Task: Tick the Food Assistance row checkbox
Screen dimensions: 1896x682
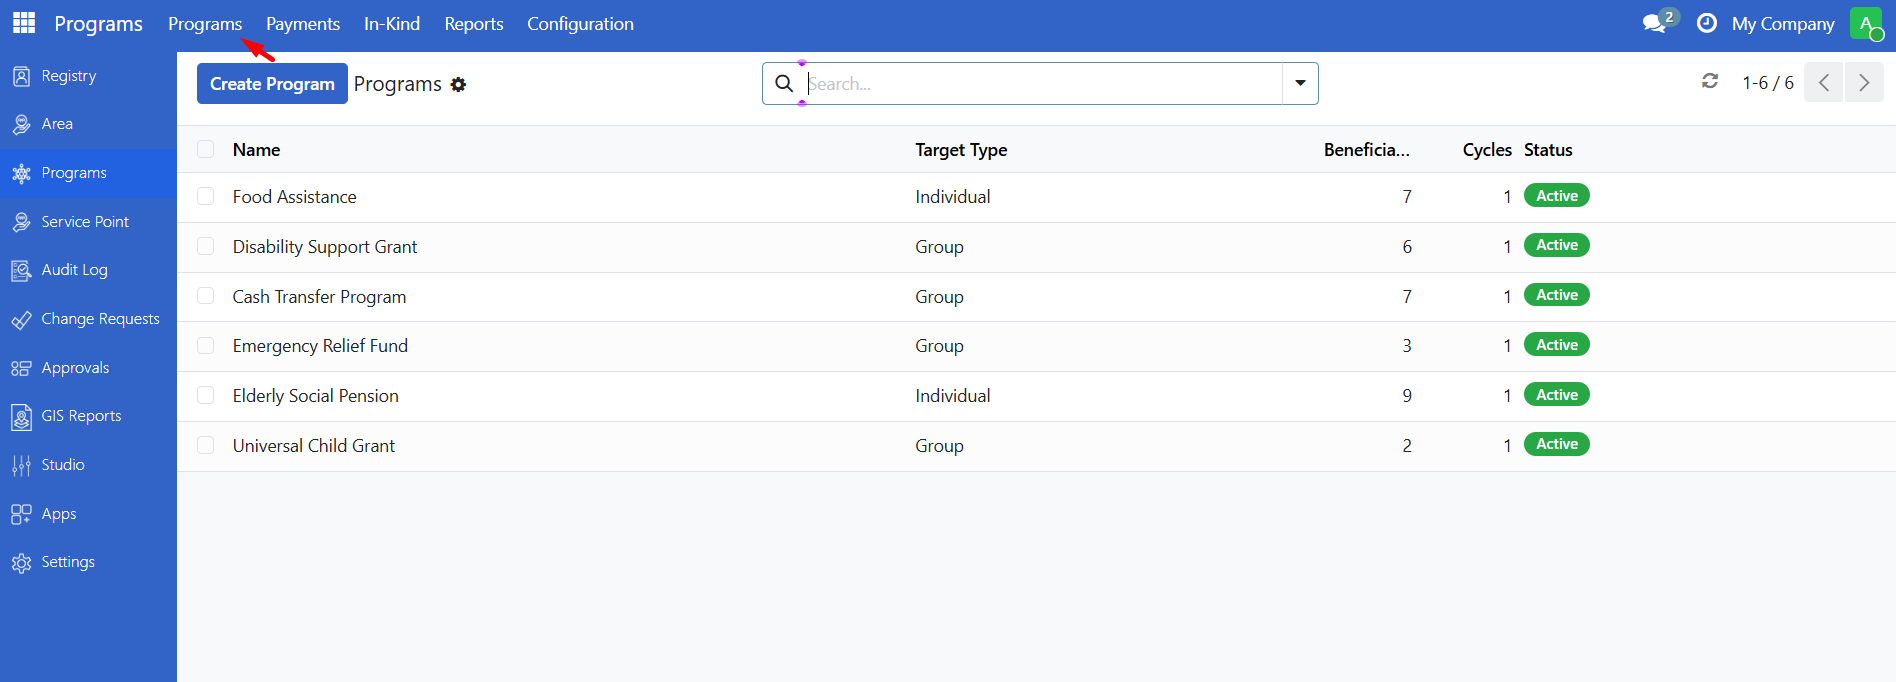Action: tap(206, 197)
